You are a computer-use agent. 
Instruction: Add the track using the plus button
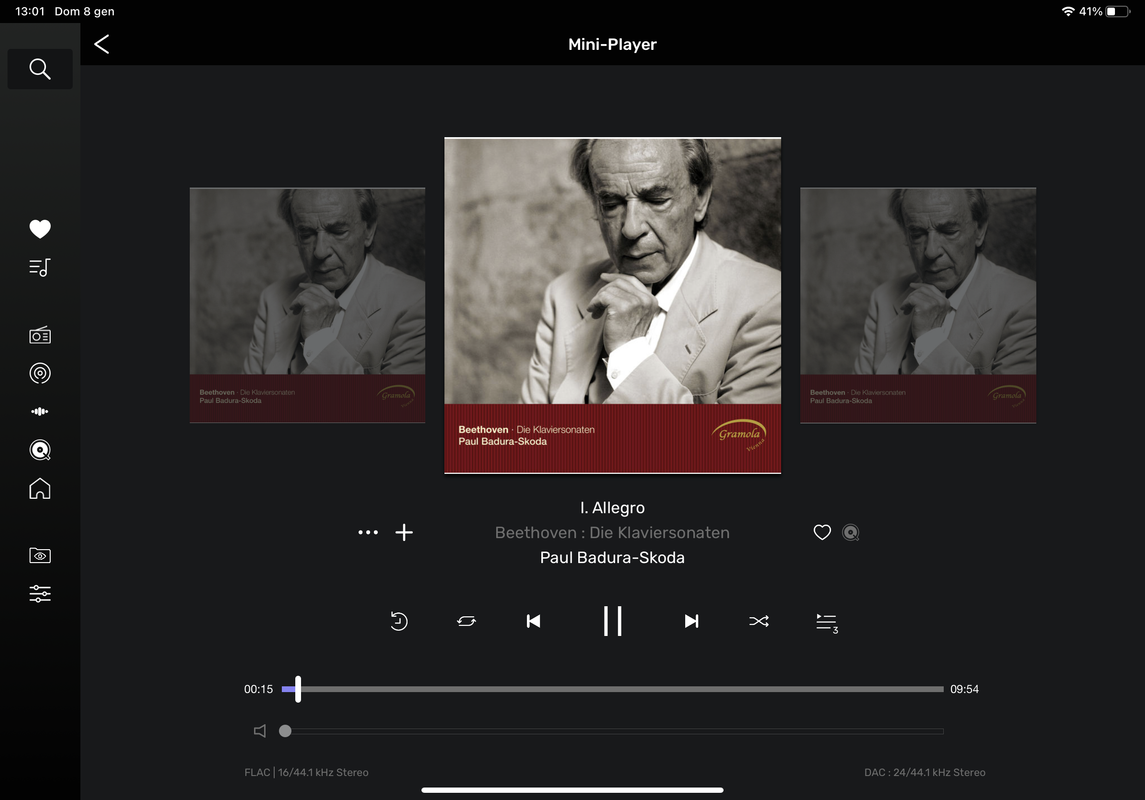pos(404,532)
